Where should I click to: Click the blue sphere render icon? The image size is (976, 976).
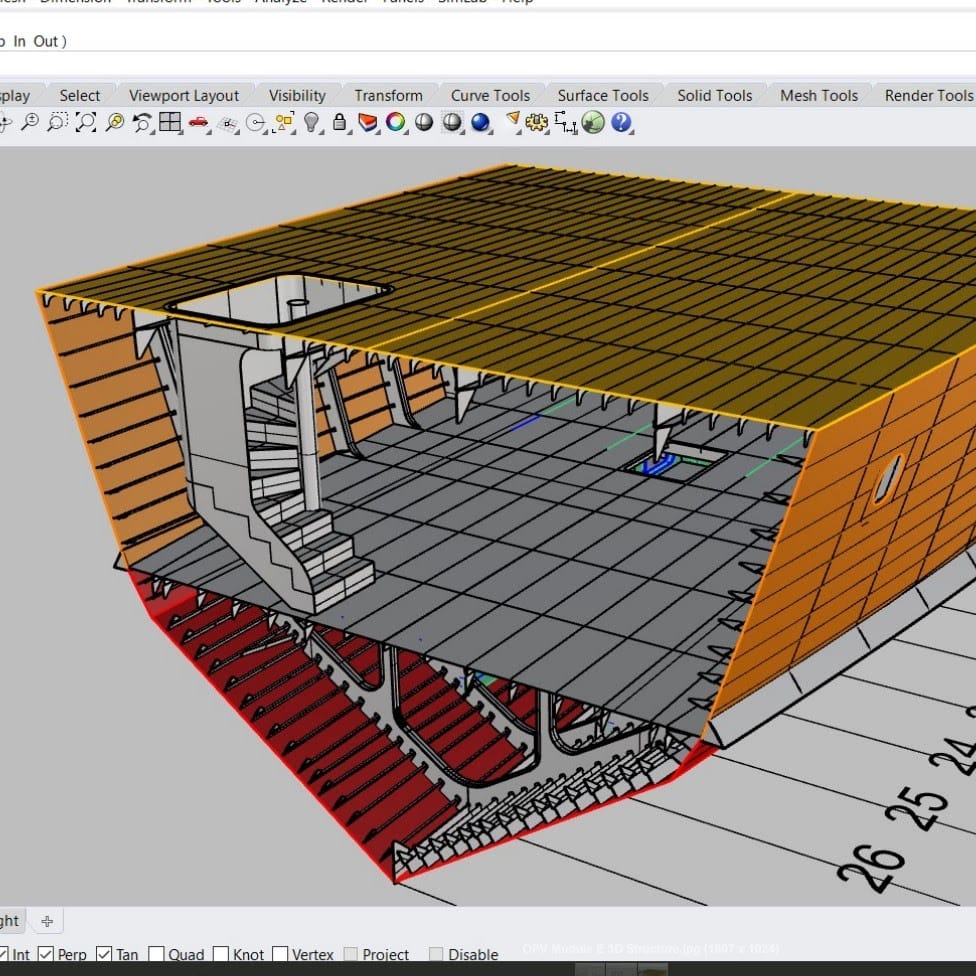click(481, 123)
